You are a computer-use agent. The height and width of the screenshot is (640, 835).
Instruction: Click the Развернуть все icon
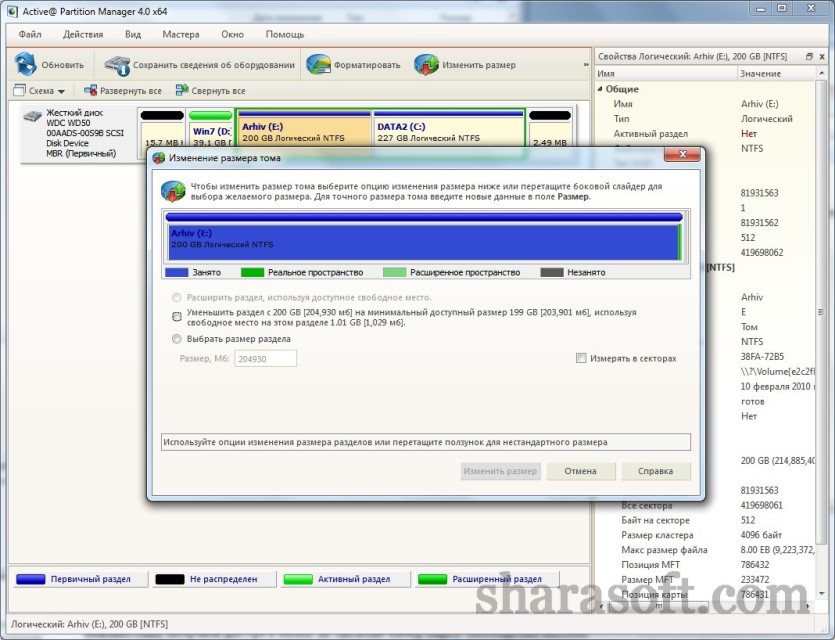[x=91, y=91]
